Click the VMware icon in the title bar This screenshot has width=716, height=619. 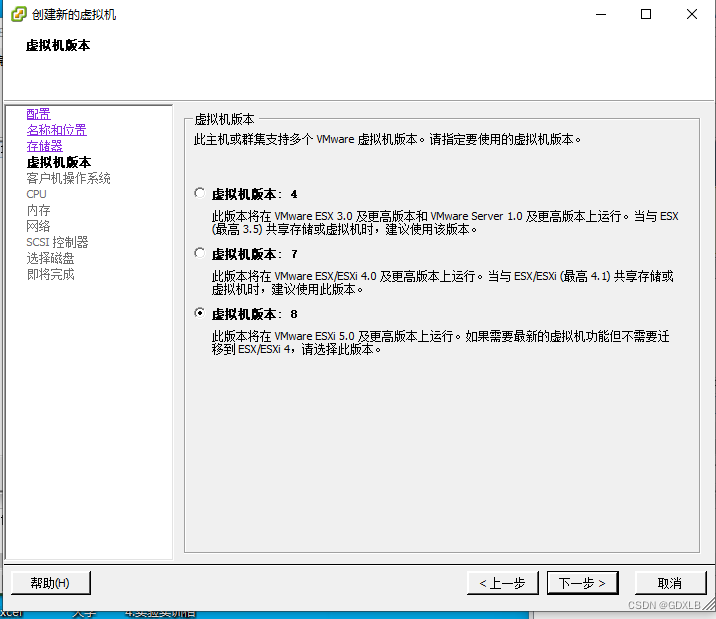click(19, 14)
